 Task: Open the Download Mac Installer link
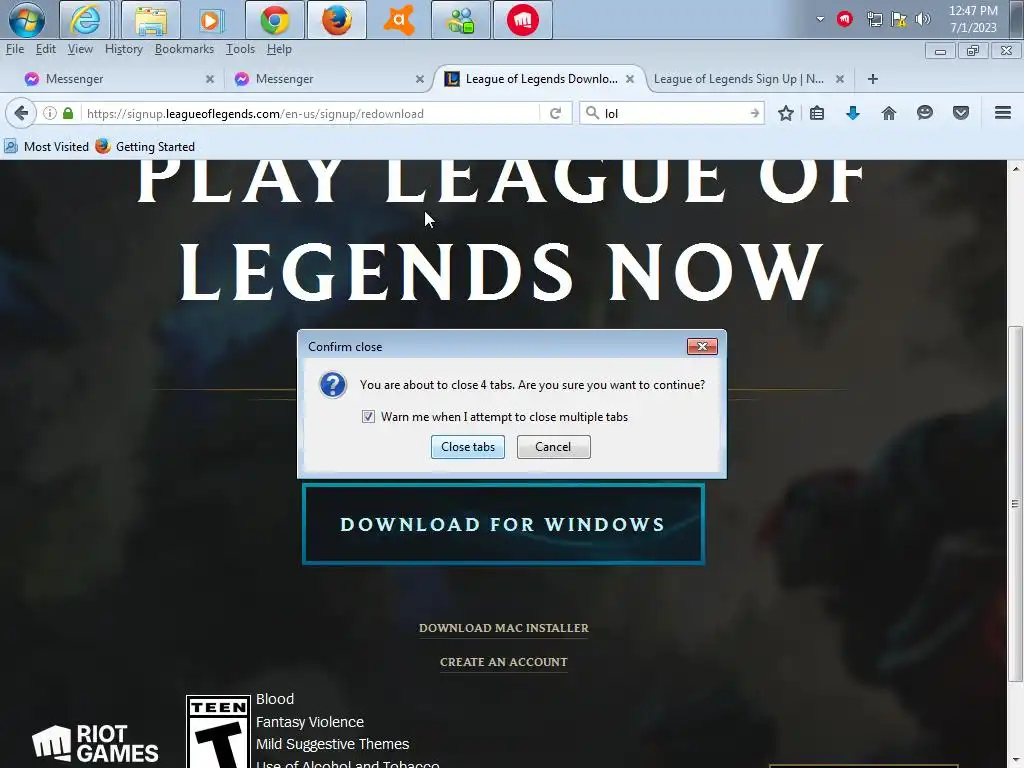click(x=504, y=628)
